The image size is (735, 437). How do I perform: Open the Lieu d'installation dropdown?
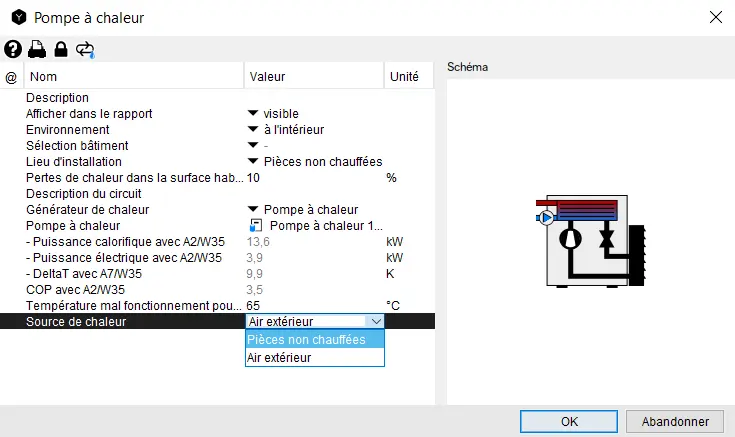tap(253, 162)
